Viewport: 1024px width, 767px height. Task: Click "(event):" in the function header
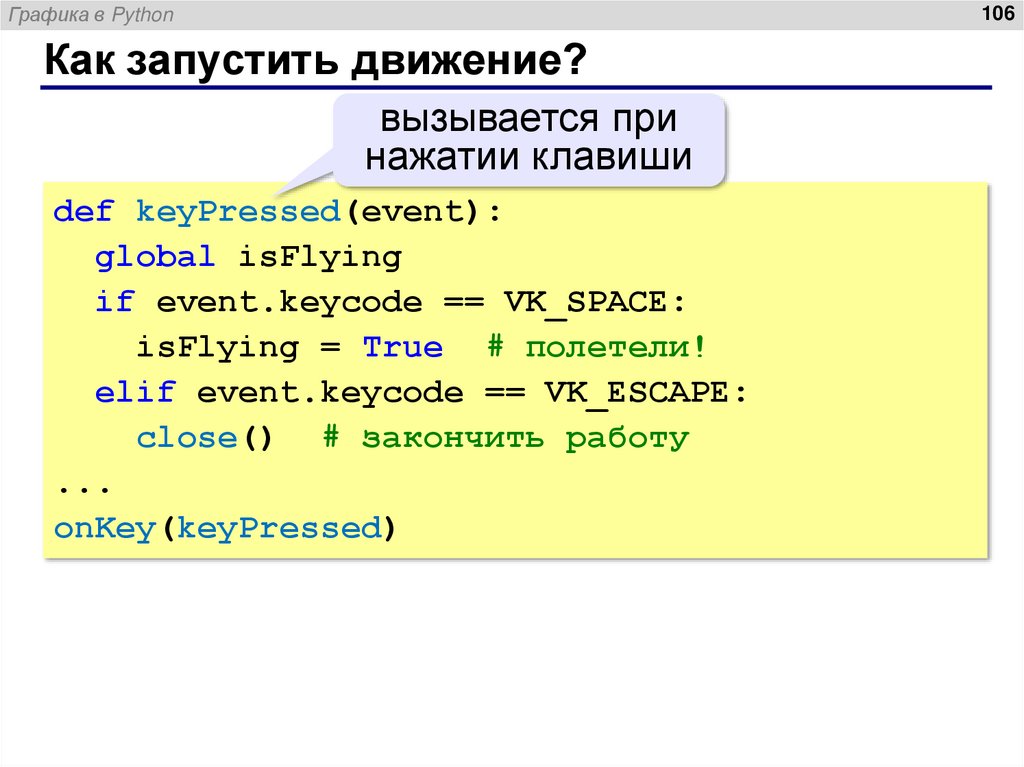(423, 212)
